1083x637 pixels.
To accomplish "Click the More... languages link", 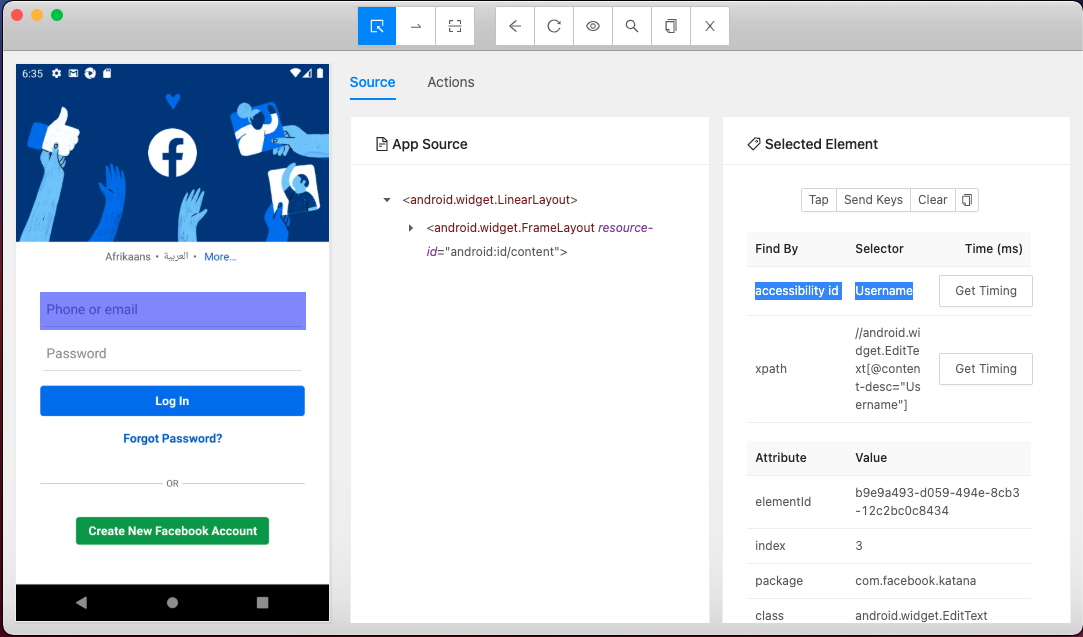I will click(x=220, y=256).
